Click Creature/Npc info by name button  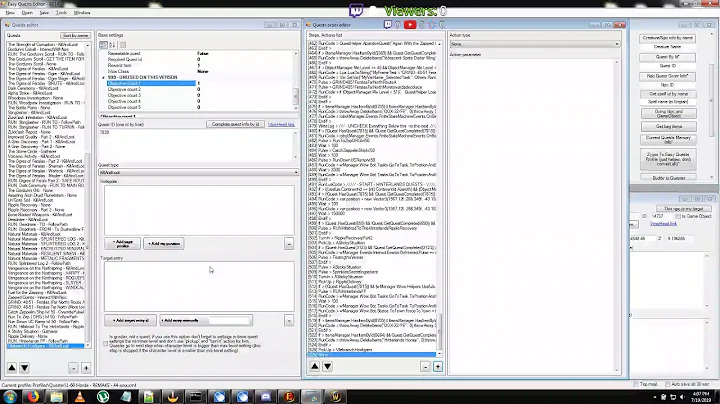668,38
